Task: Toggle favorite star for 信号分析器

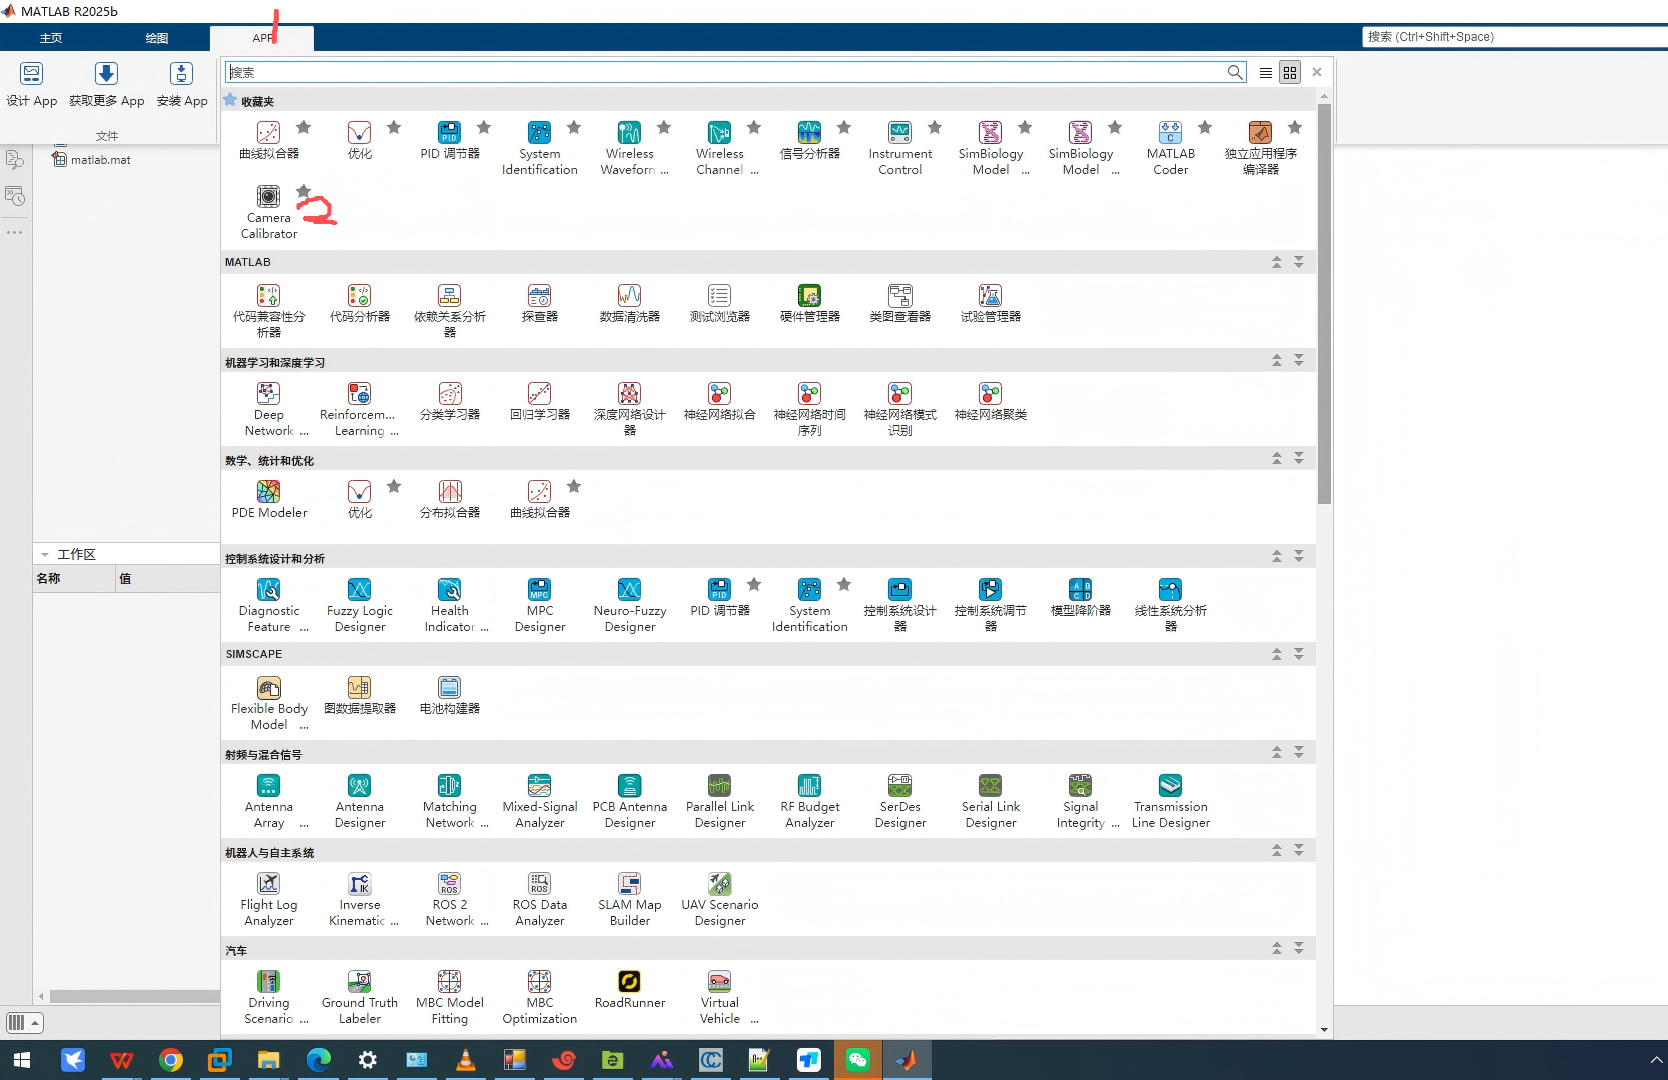Action: click(844, 127)
